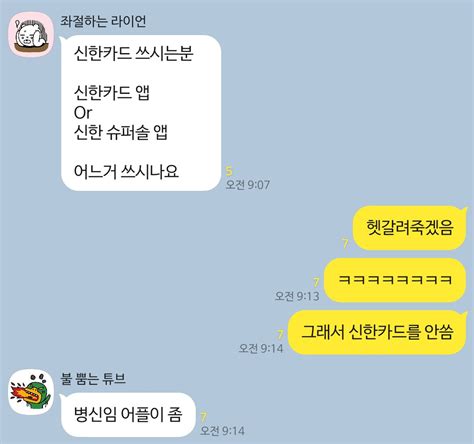Click unread count 5 beside first message
Viewport: 474px width, 444px height.
point(229,171)
